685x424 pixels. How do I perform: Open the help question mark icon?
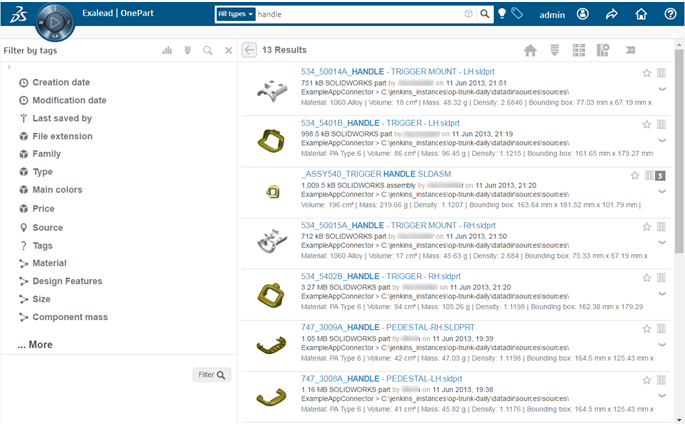[x=670, y=14]
